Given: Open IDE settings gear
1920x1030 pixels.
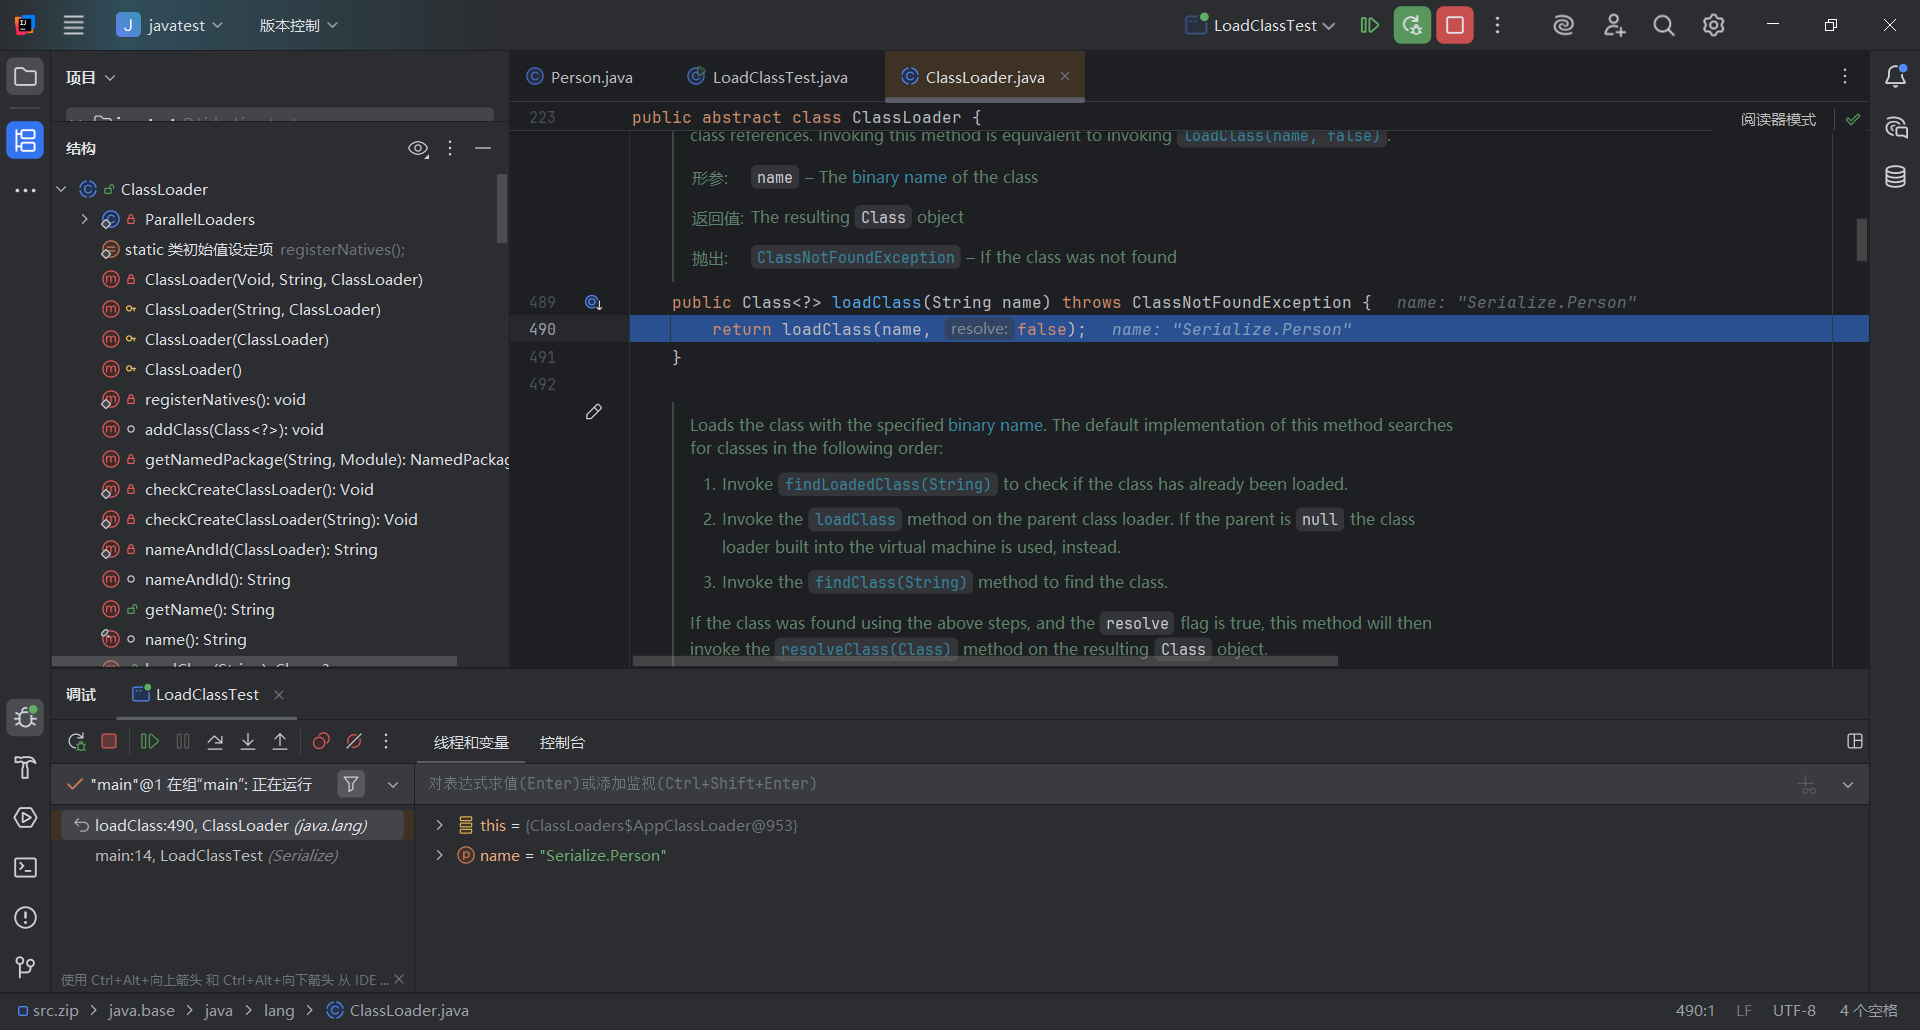Looking at the screenshot, I should click(1714, 25).
